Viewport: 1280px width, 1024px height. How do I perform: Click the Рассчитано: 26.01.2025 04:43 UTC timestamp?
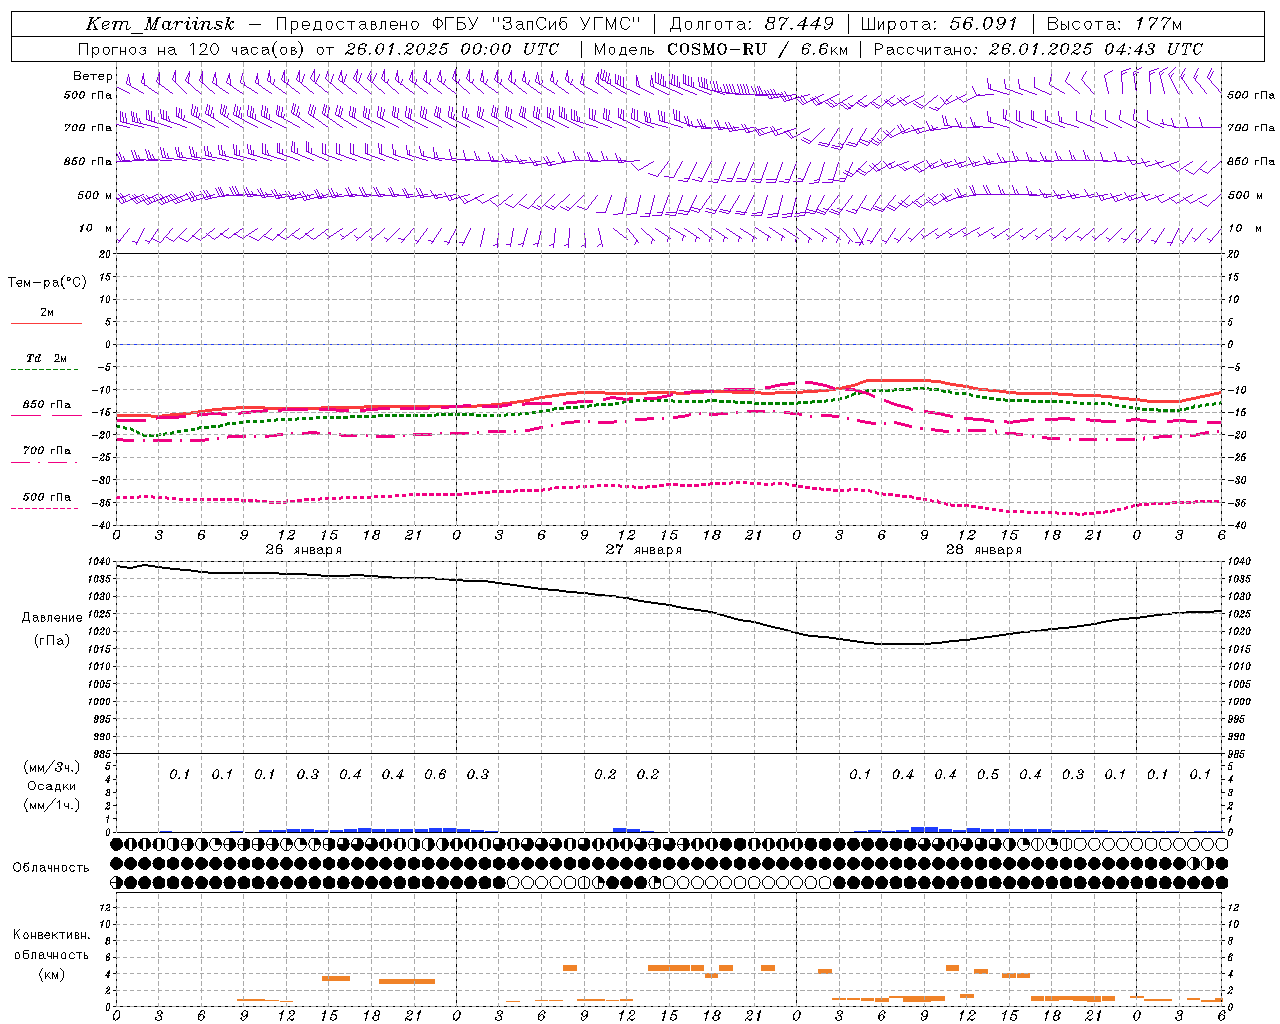[1038, 49]
